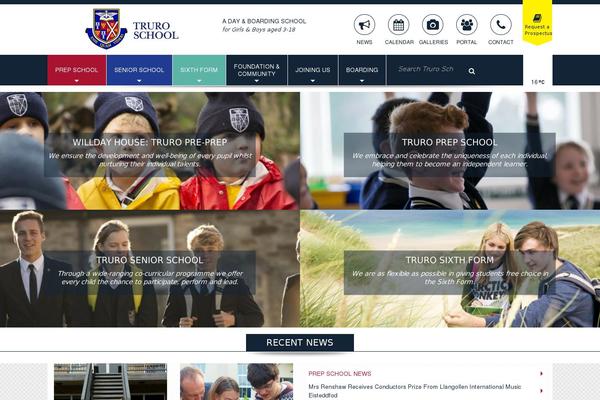
Task: Click the temperature reading beside the search bar
Action: (x=538, y=82)
